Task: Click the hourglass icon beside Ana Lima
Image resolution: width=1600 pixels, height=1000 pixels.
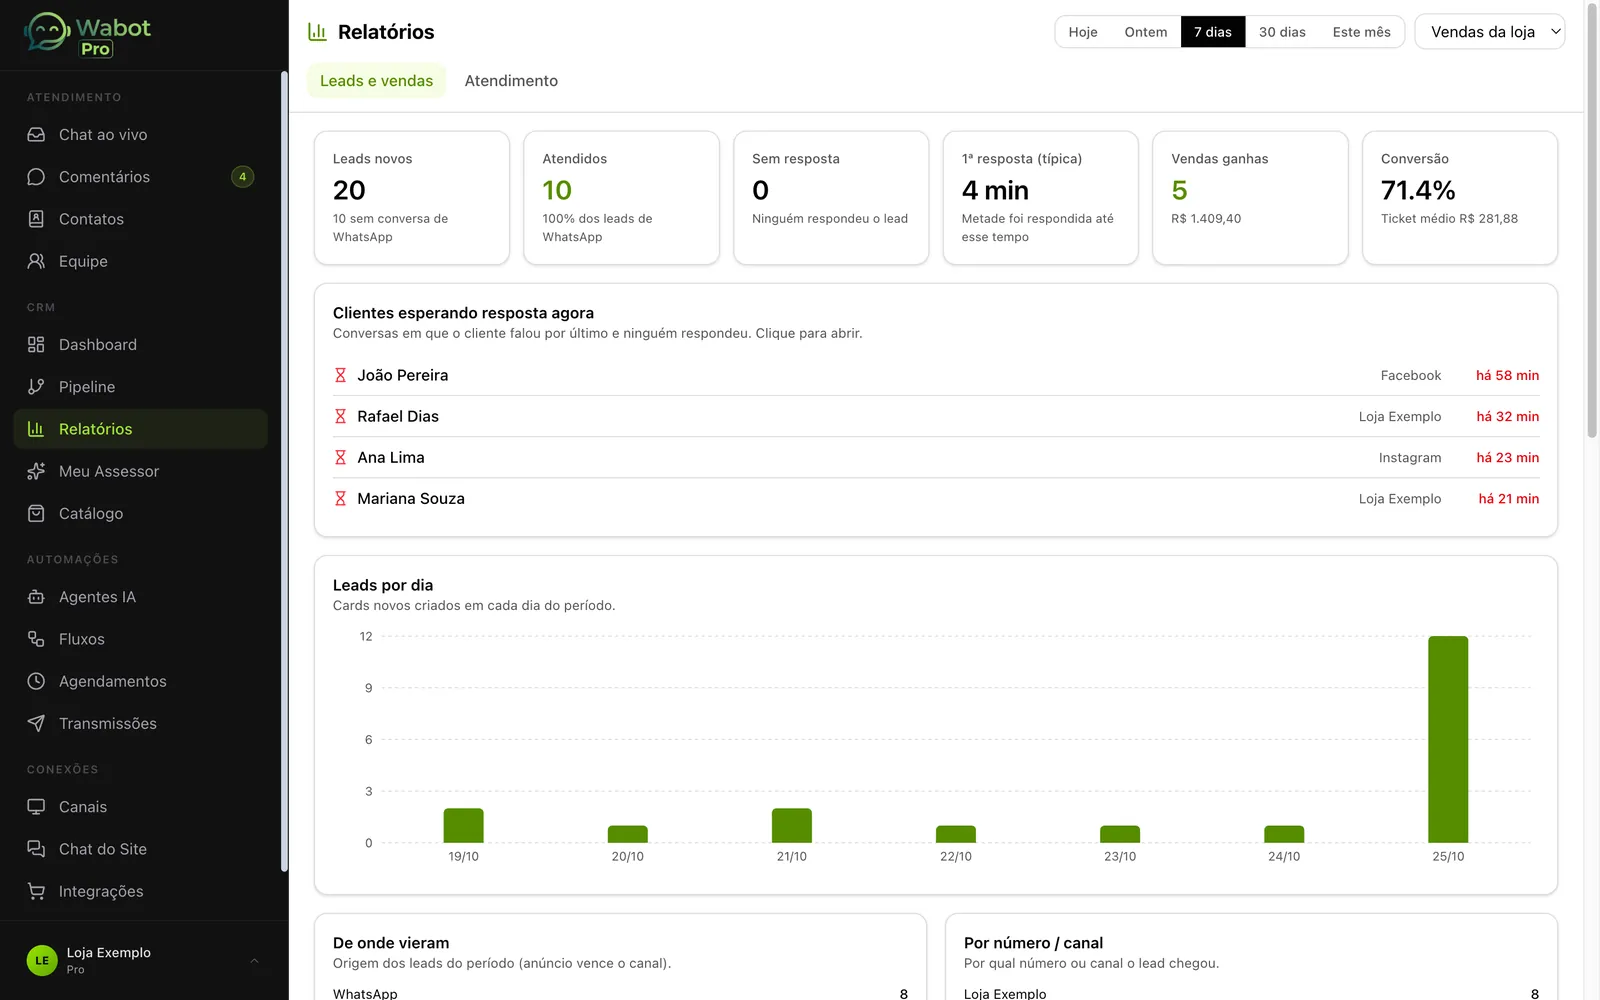Action: tap(340, 457)
